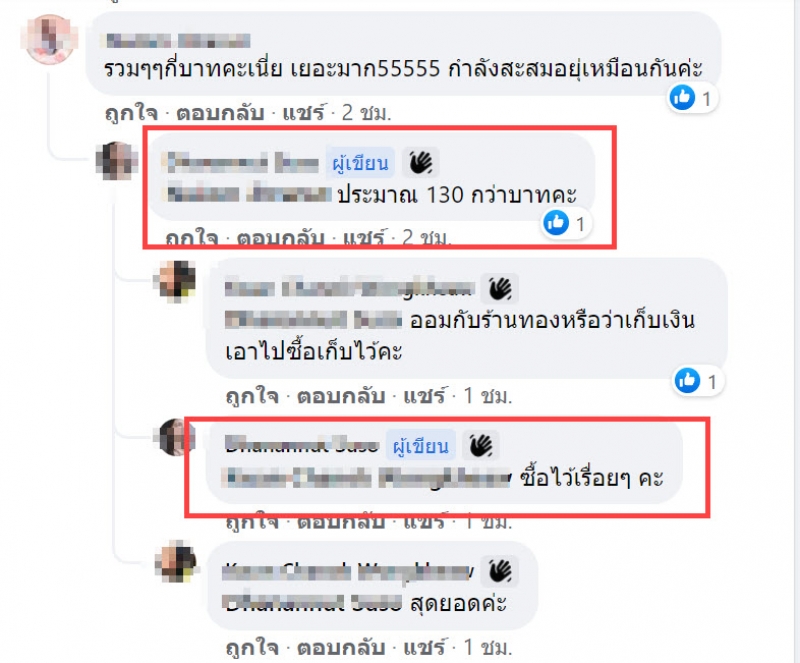Open avatar beside ออมกับร้านทอง comment

[x=175, y=281]
